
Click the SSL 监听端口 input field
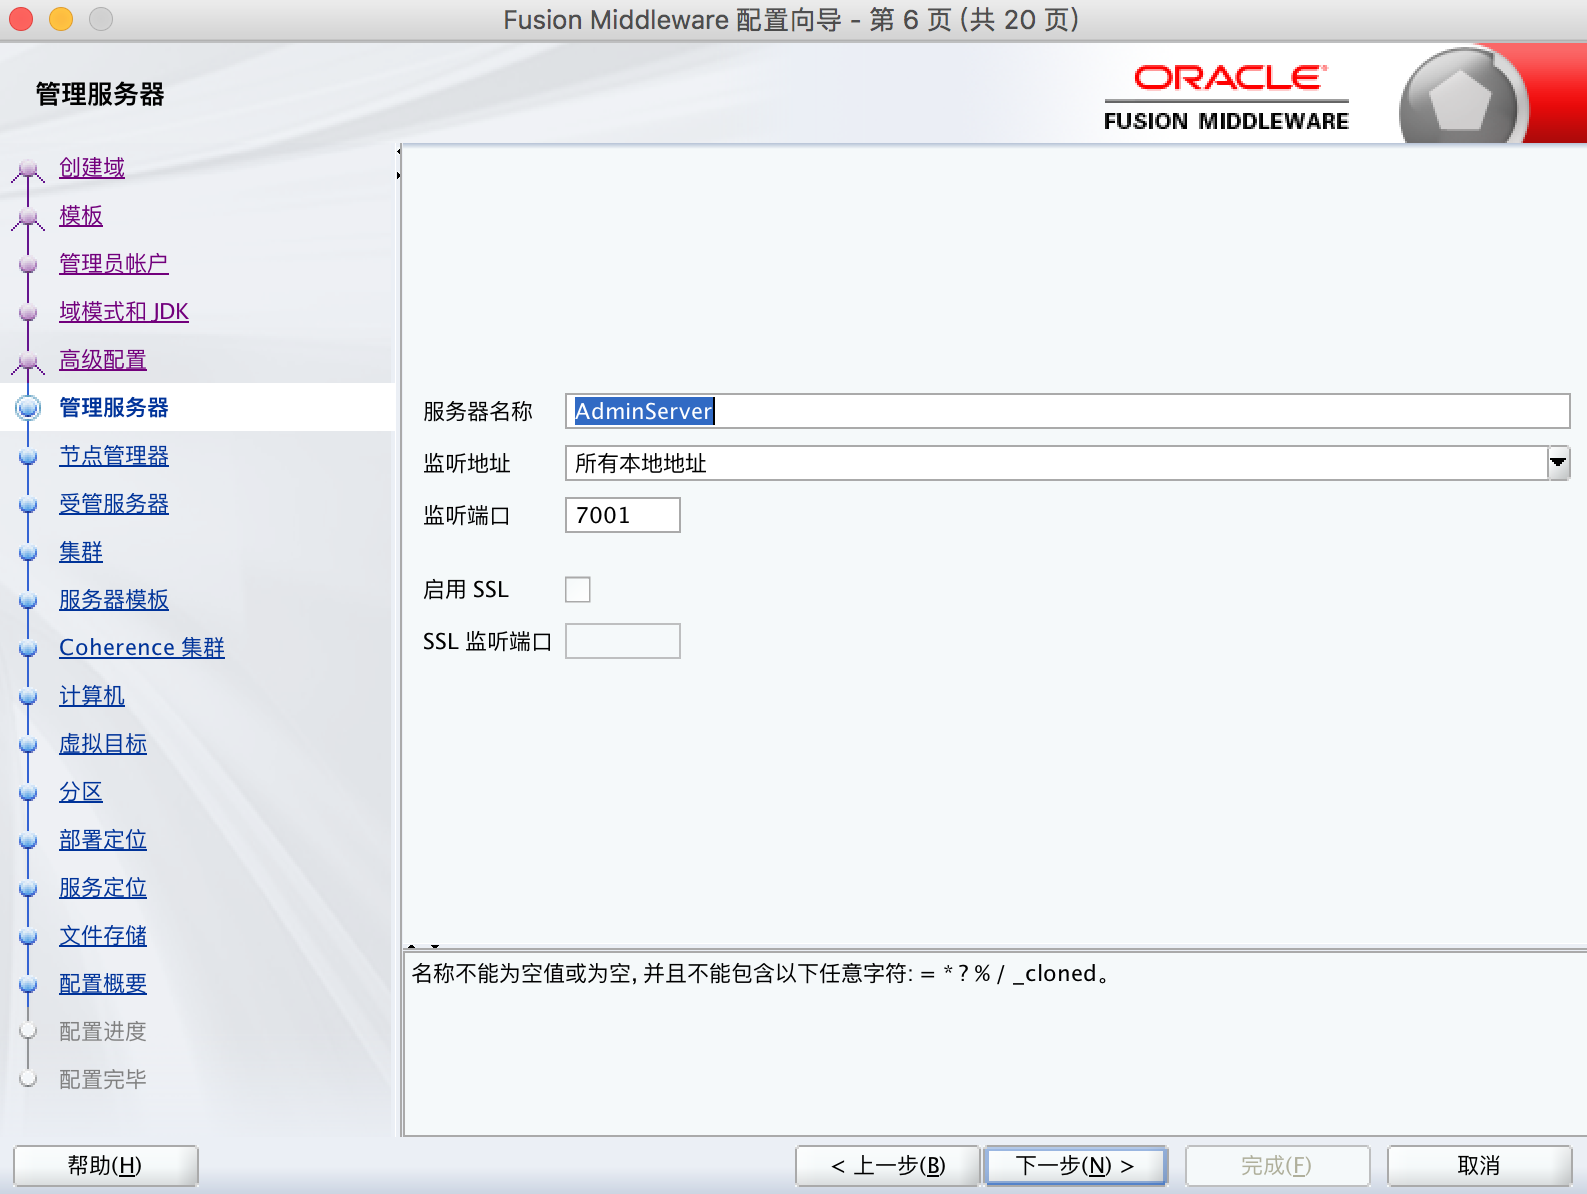click(622, 641)
